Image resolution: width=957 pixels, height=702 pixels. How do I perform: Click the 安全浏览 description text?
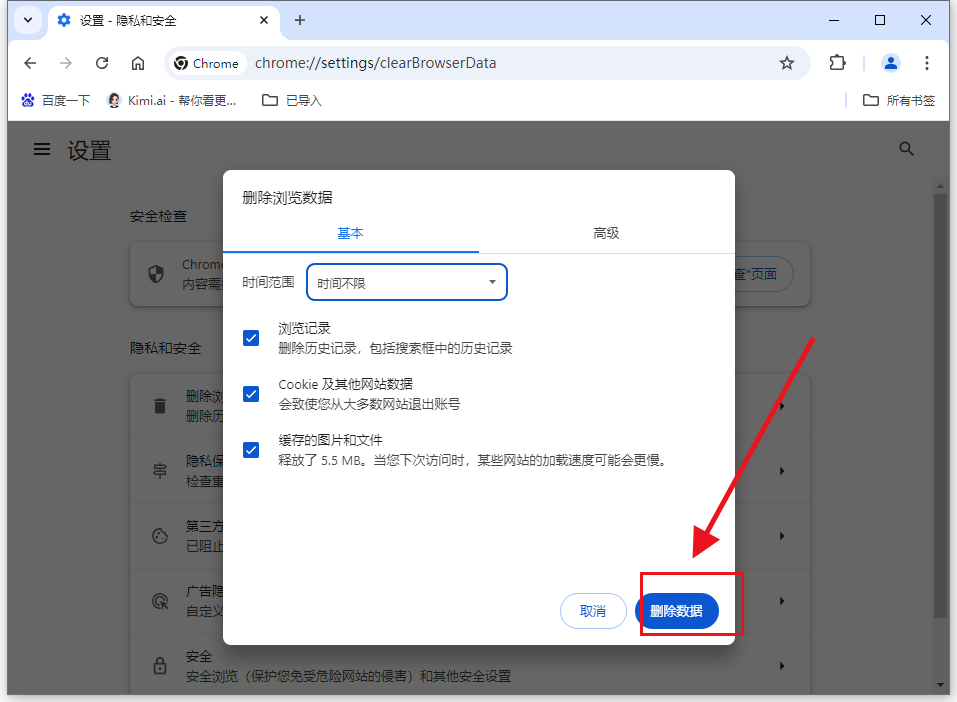click(x=348, y=676)
